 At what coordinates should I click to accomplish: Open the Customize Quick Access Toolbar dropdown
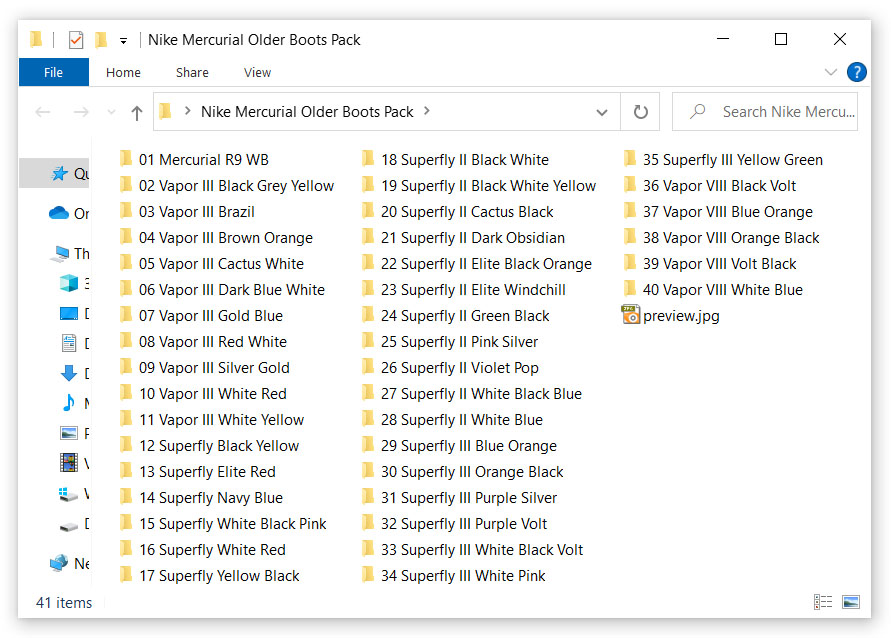point(123,41)
